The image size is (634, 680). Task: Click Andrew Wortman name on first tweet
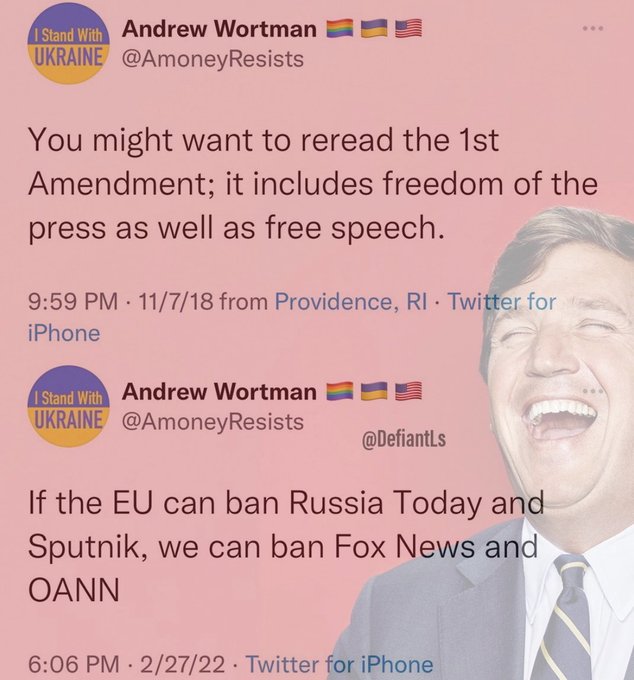[x=219, y=29]
